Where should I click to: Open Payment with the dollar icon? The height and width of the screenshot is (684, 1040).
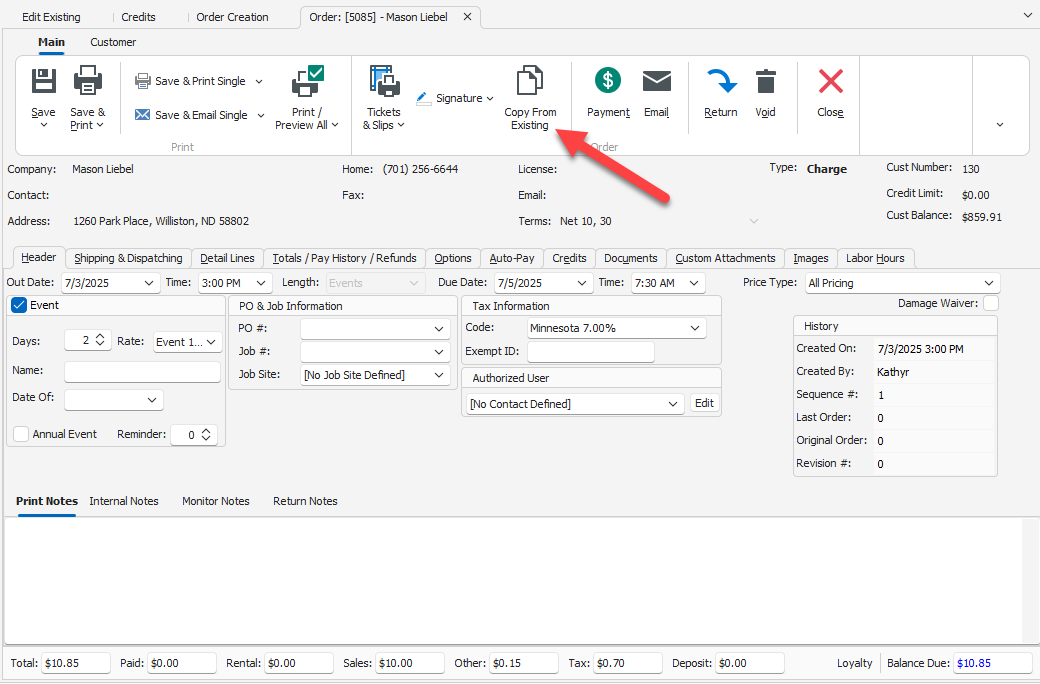point(608,80)
